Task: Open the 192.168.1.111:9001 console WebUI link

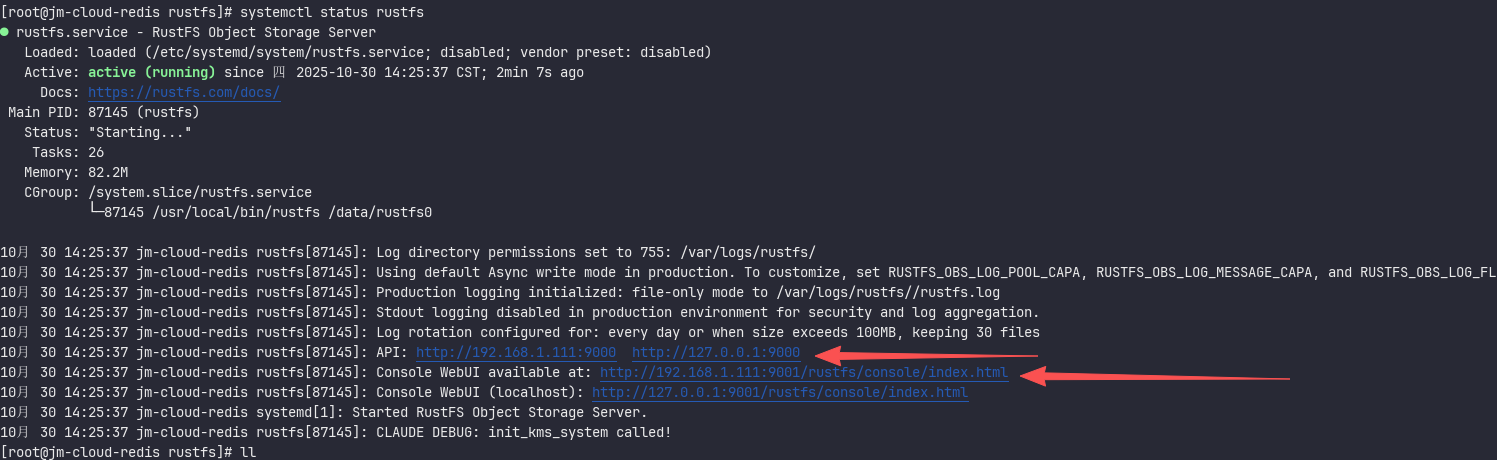Action: point(804,372)
